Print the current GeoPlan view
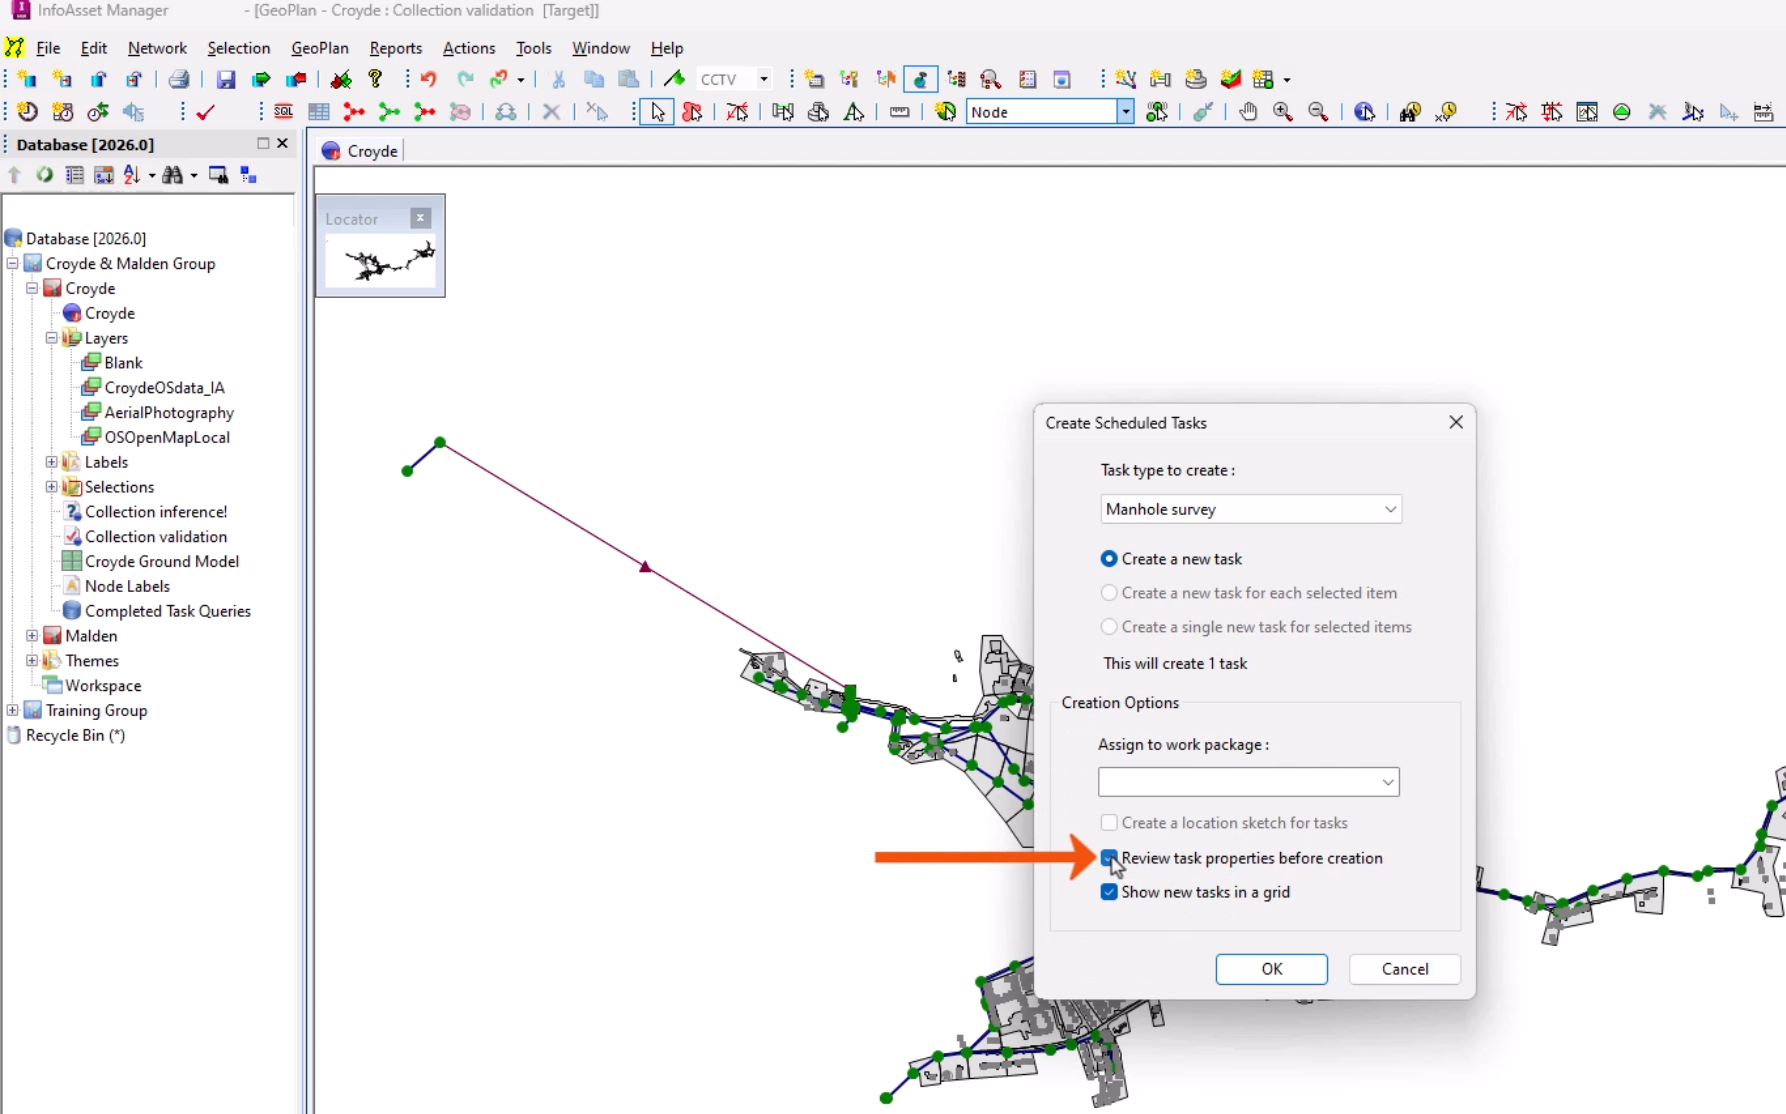 point(180,79)
